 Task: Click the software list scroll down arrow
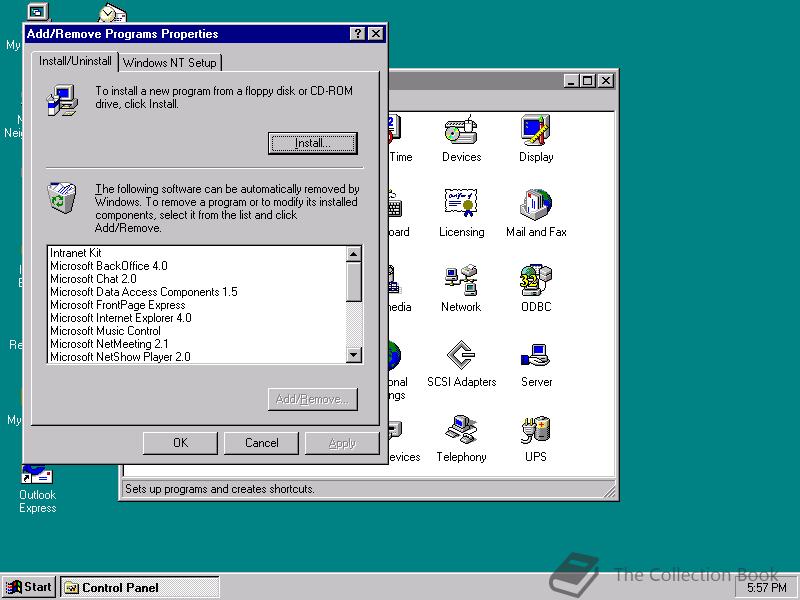click(354, 355)
